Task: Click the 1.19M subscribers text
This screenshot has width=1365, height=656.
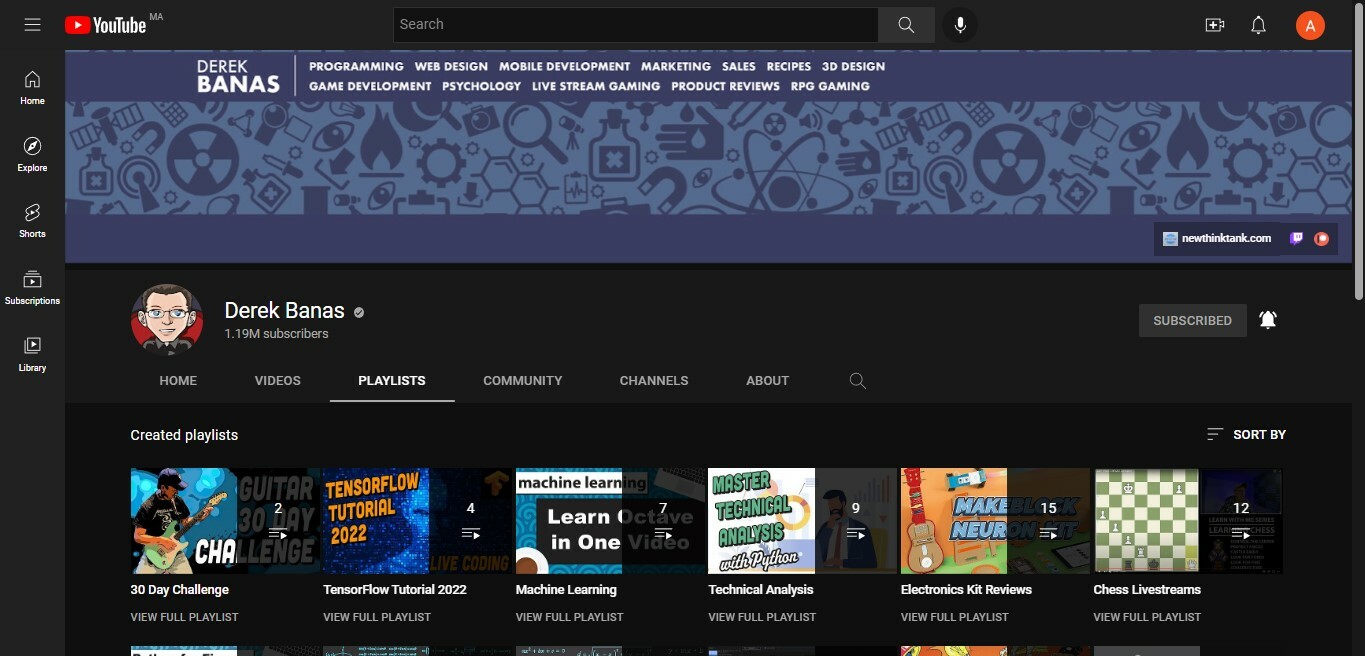Action: point(276,334)
